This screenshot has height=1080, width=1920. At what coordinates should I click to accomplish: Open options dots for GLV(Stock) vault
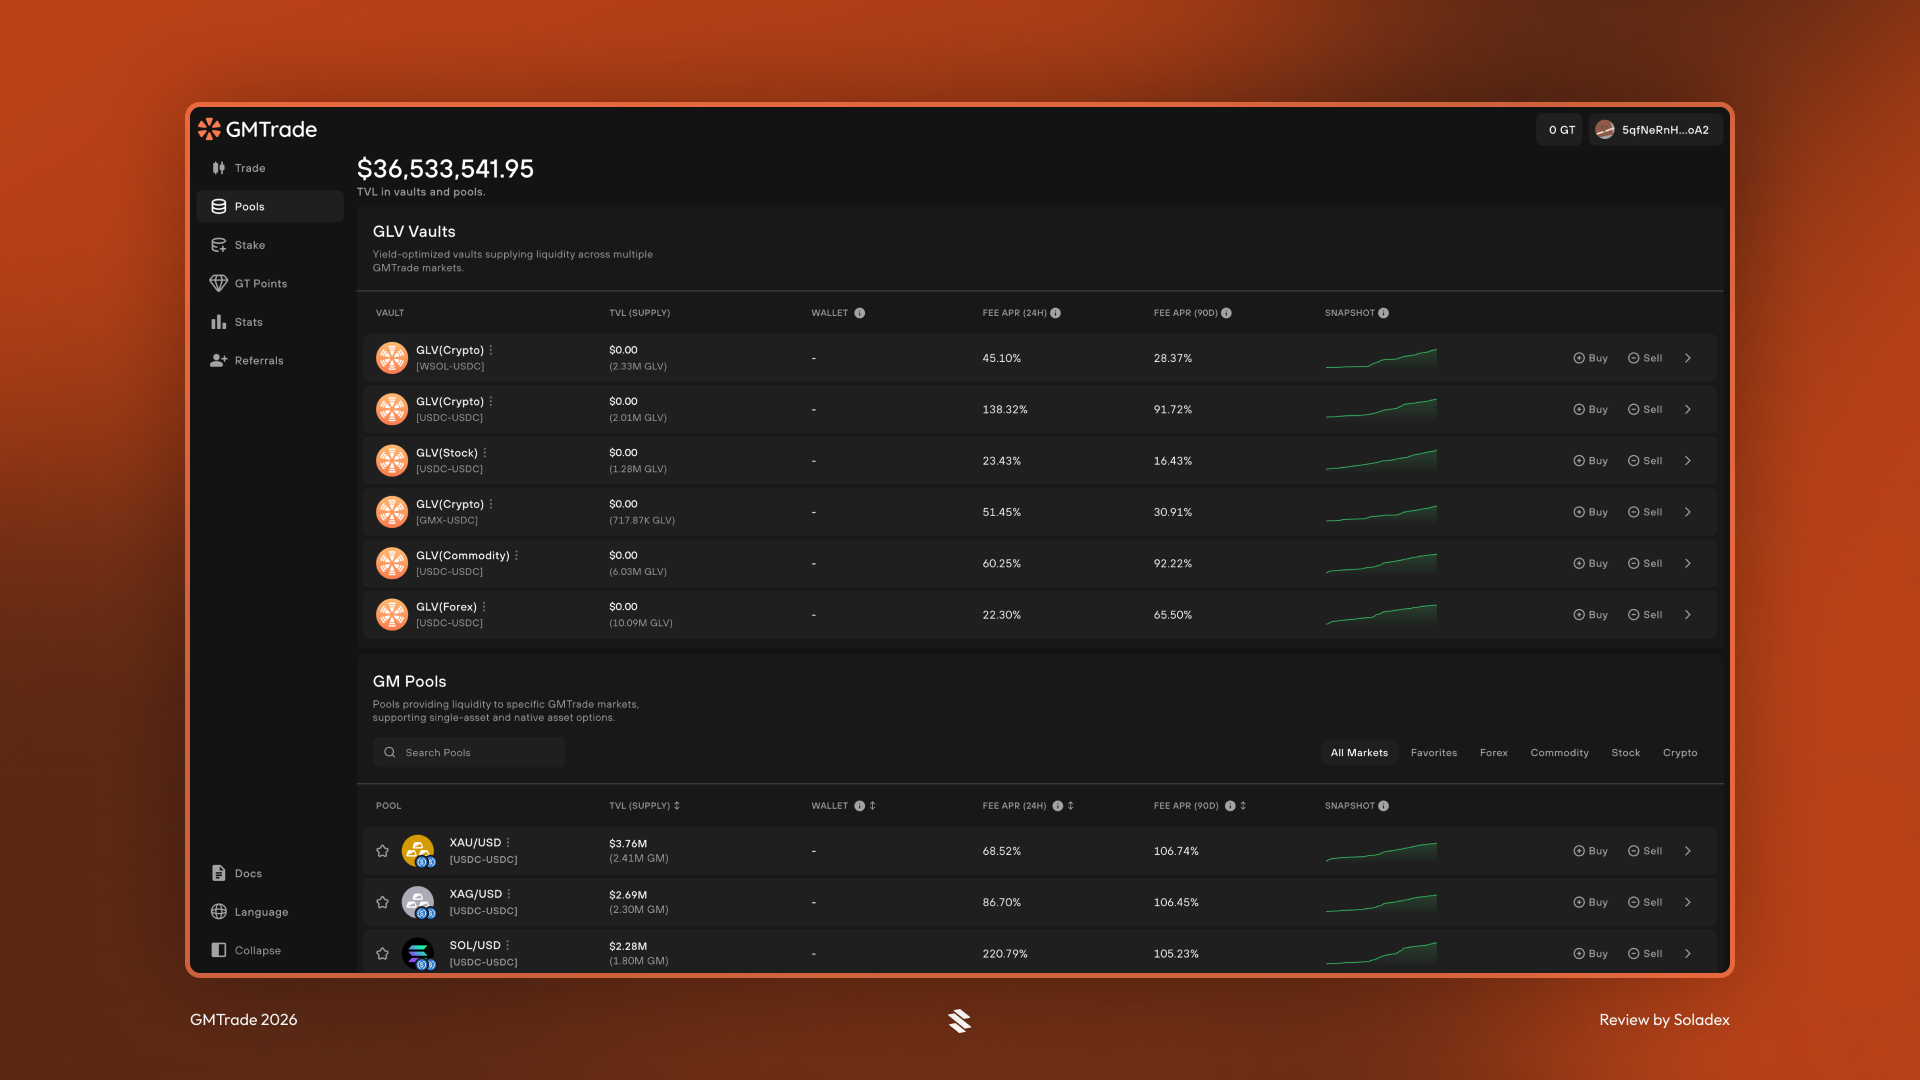[x=485, y=453]
